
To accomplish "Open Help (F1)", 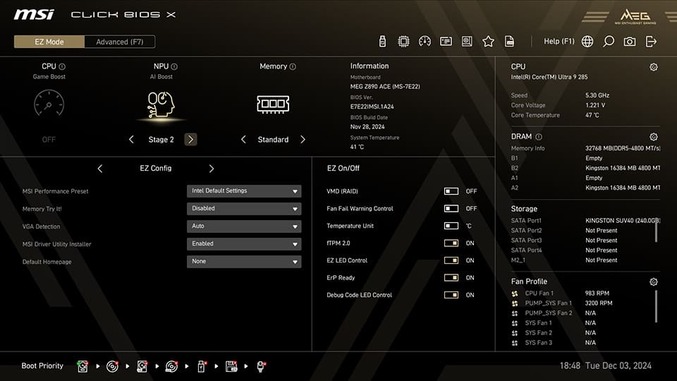I will pos(559,41).
